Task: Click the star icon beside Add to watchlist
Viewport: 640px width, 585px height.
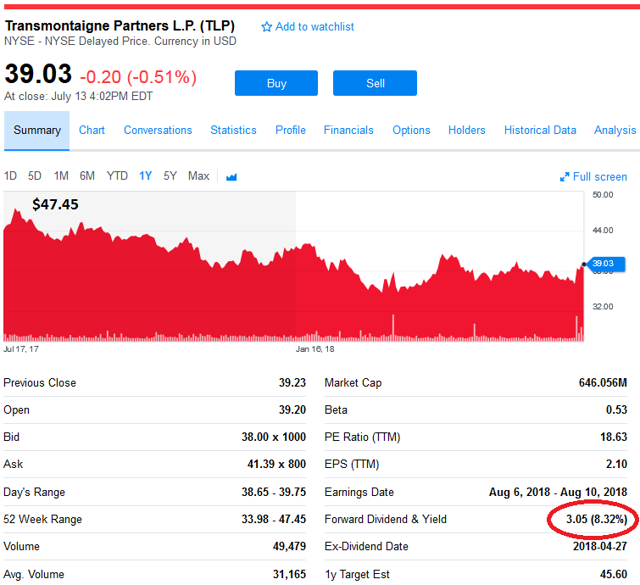Action: [x=267, y=27]
